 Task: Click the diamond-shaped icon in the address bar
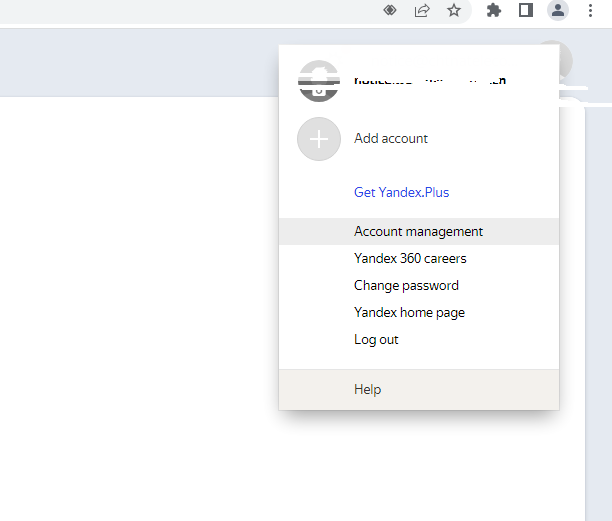[390, 10]
